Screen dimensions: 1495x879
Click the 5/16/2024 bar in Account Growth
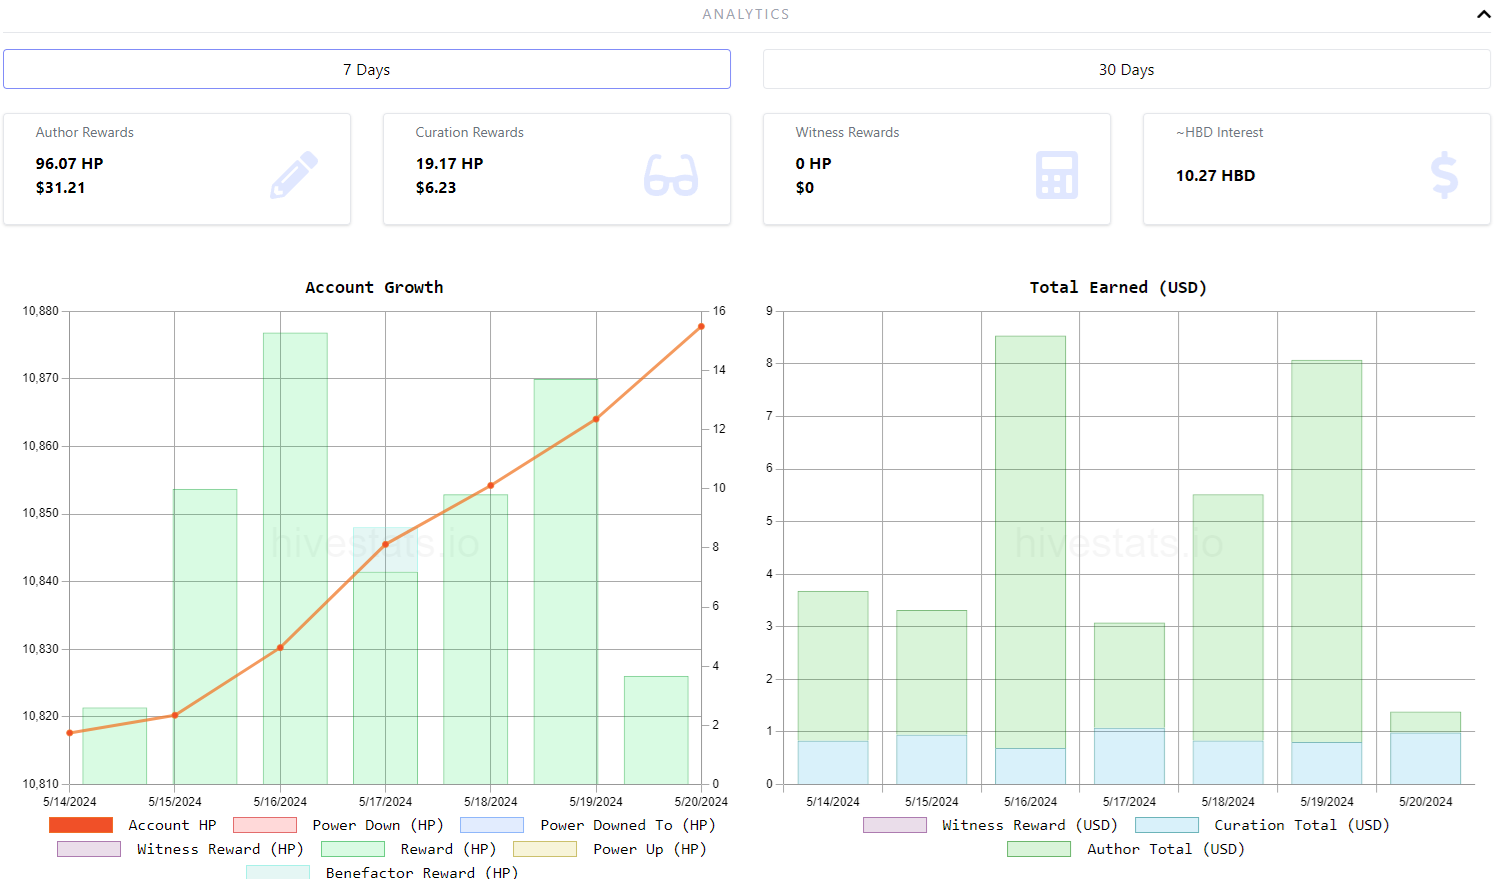(x=295, y=558)
